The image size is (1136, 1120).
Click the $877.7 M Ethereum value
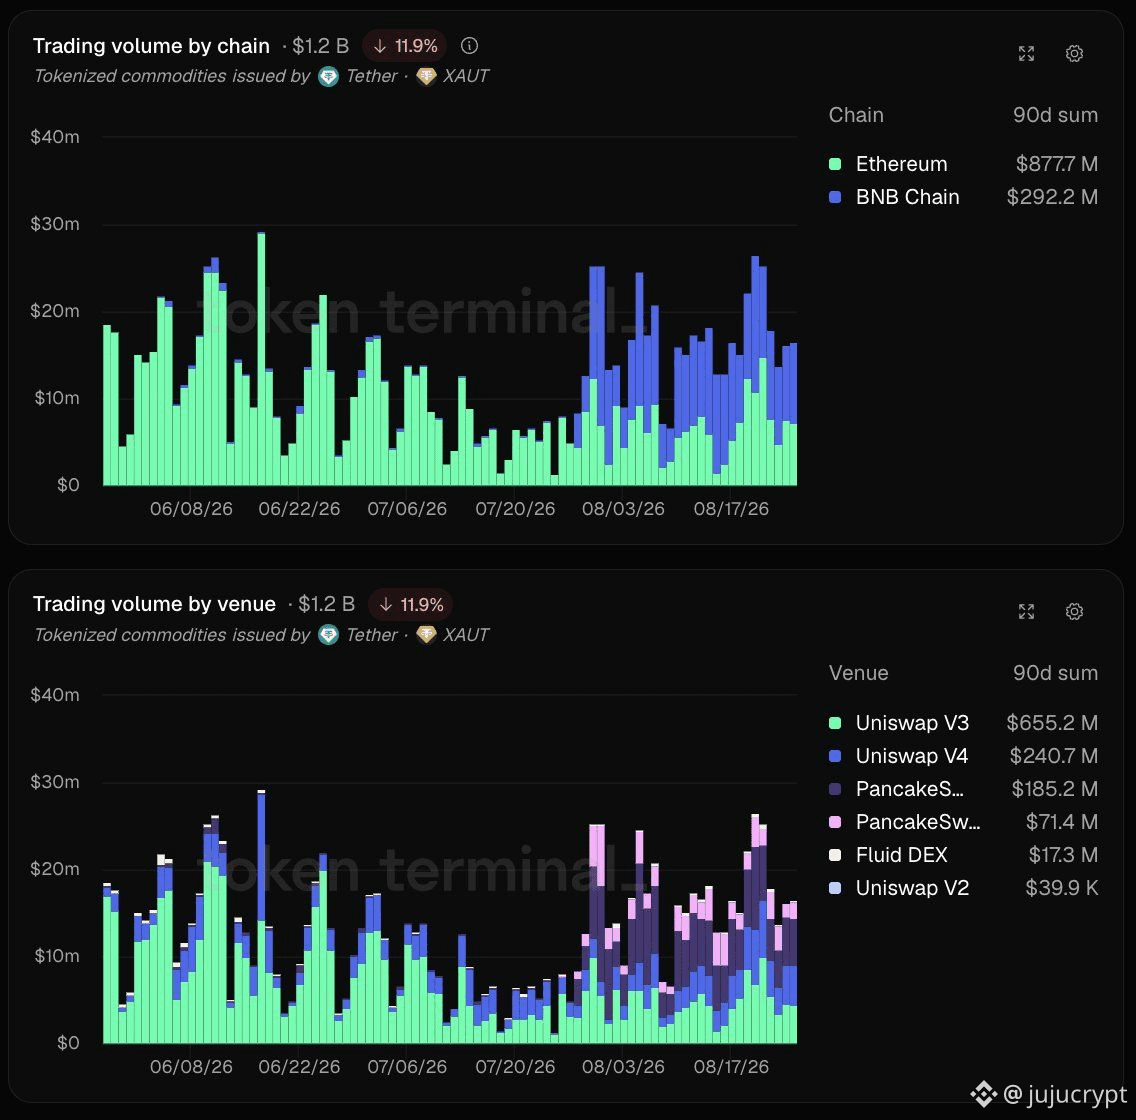coord(1056,164)
